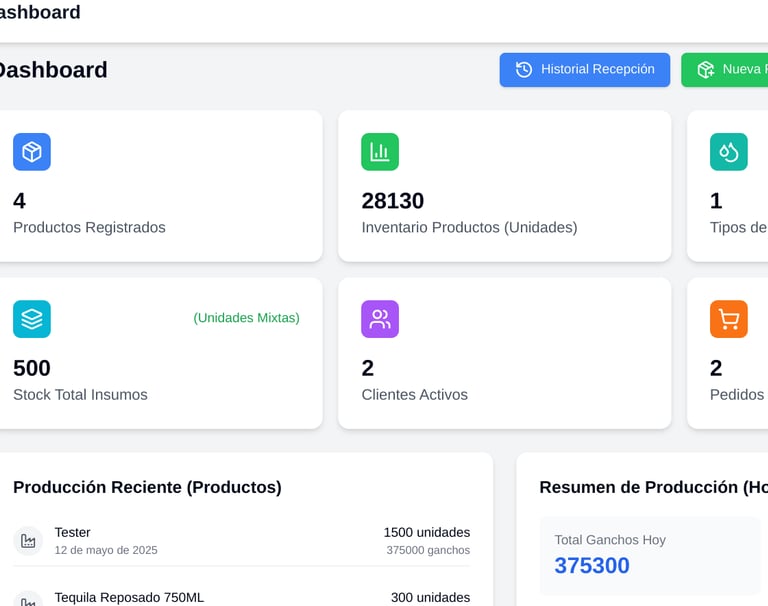Click the 300 unidades value
The image size is (768, 606).
(431, 598)
